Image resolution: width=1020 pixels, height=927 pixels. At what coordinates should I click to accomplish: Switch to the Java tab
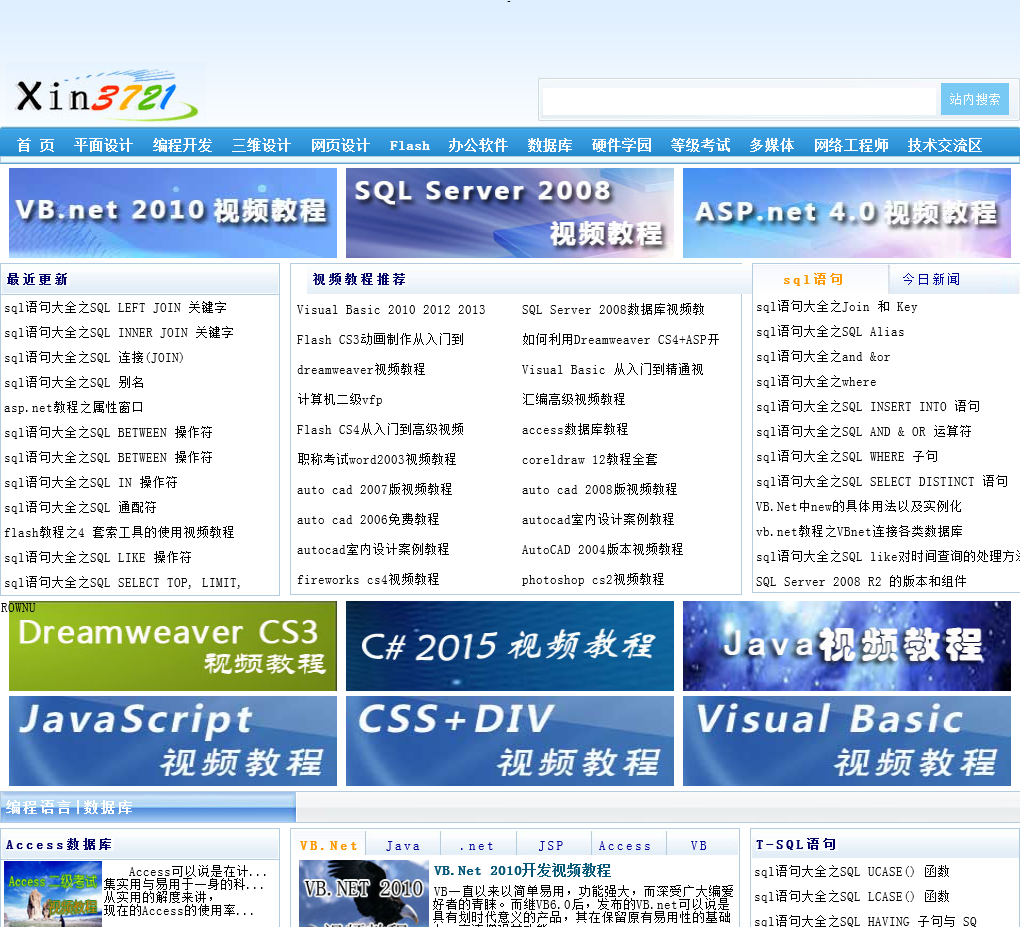pyautogui.click(x=403, y=846)
